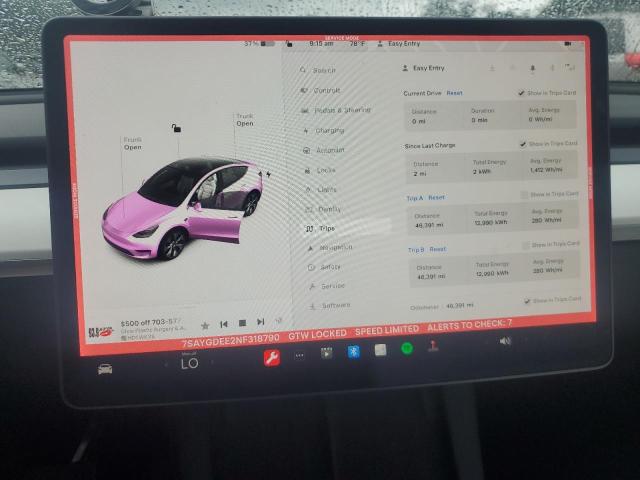This screenshot has height=480, width=640.
Task: Open the Locks menu
Action: [x=321, y=170]
